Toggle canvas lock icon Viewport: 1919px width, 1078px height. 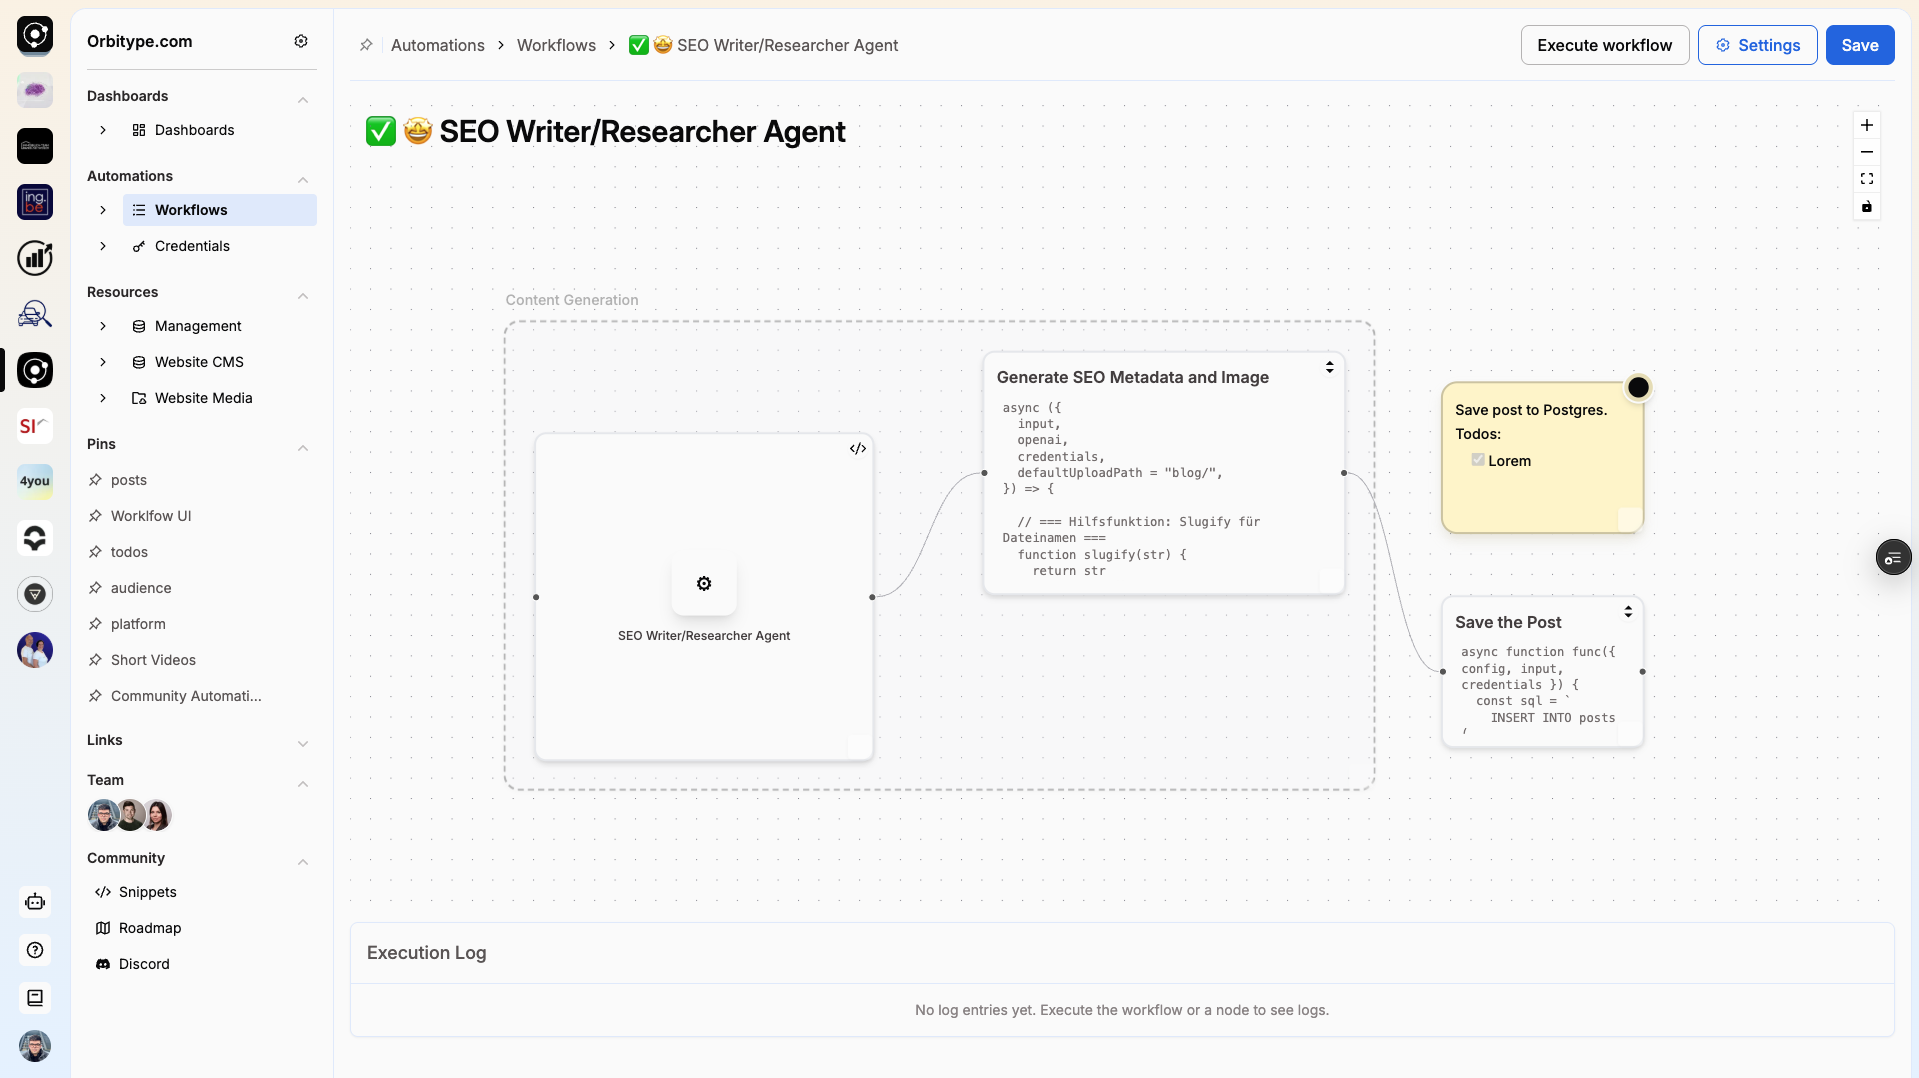pos(1866,207)
